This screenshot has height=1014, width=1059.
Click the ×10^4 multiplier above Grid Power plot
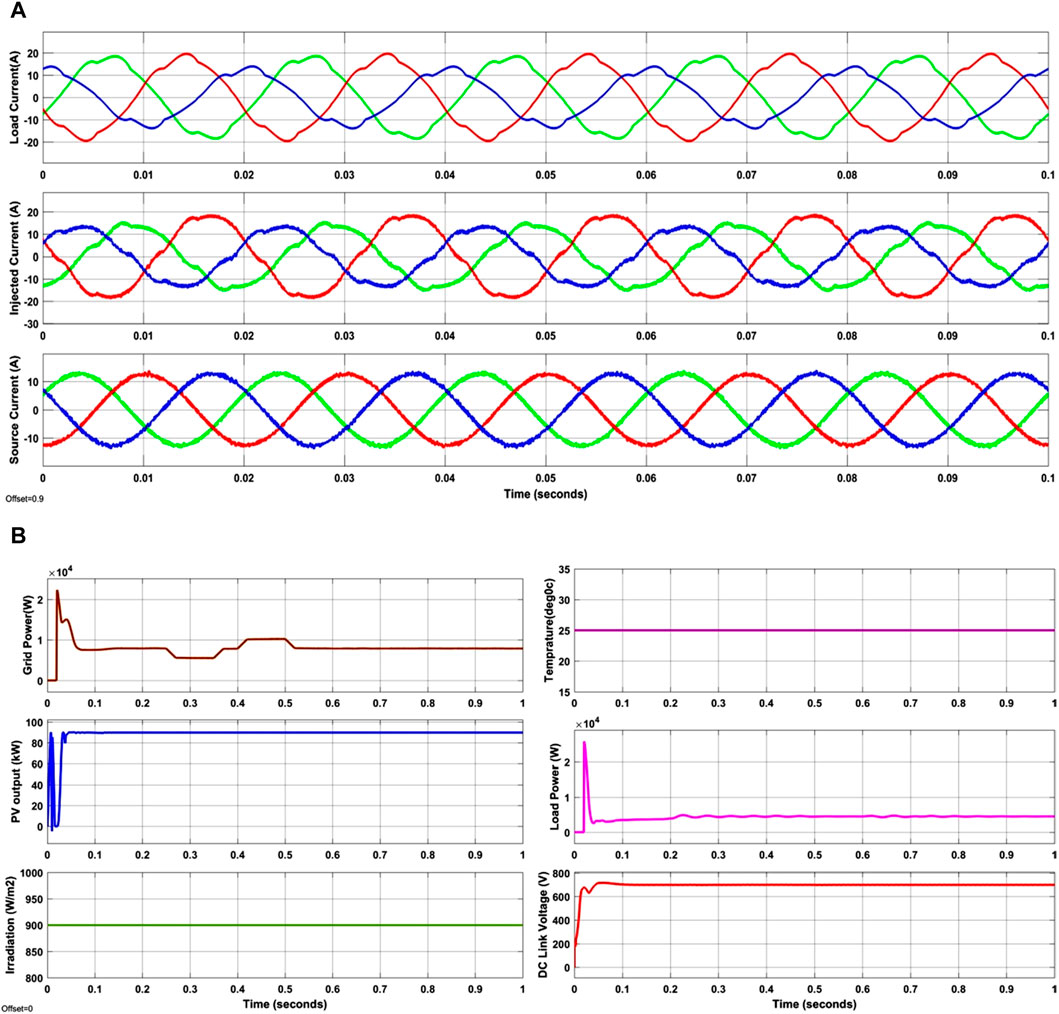(x=61, y=572)
